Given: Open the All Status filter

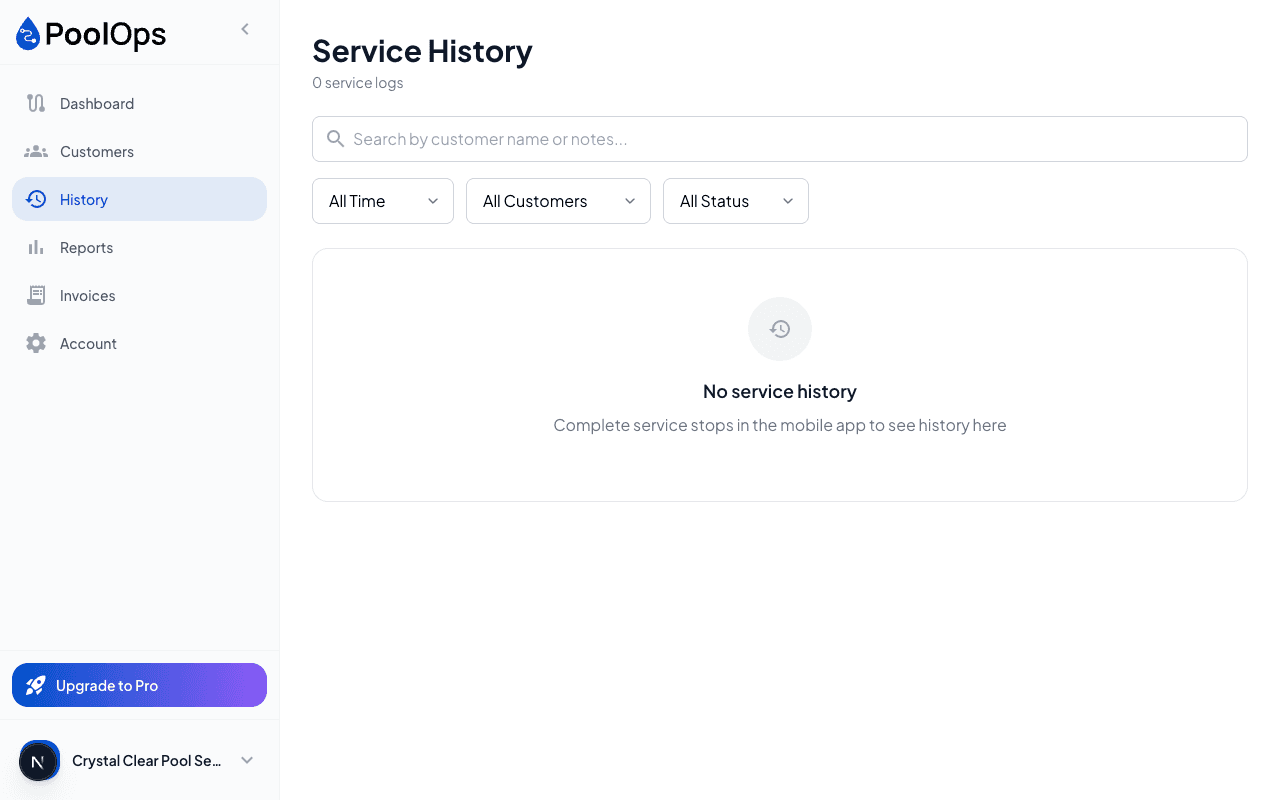Looking at the screenshot, I should [736, 201].
